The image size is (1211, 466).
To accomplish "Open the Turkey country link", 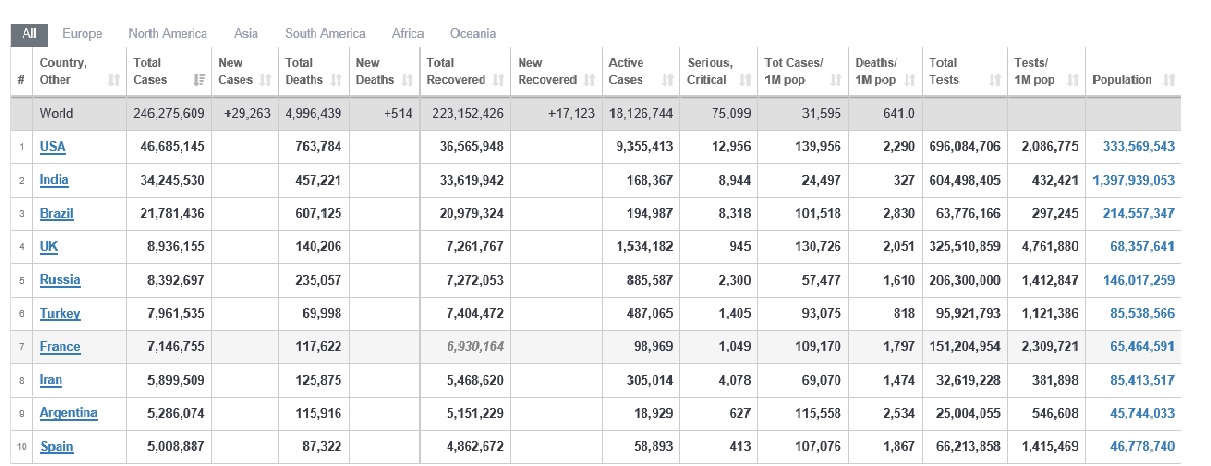I will click(60, 314).
